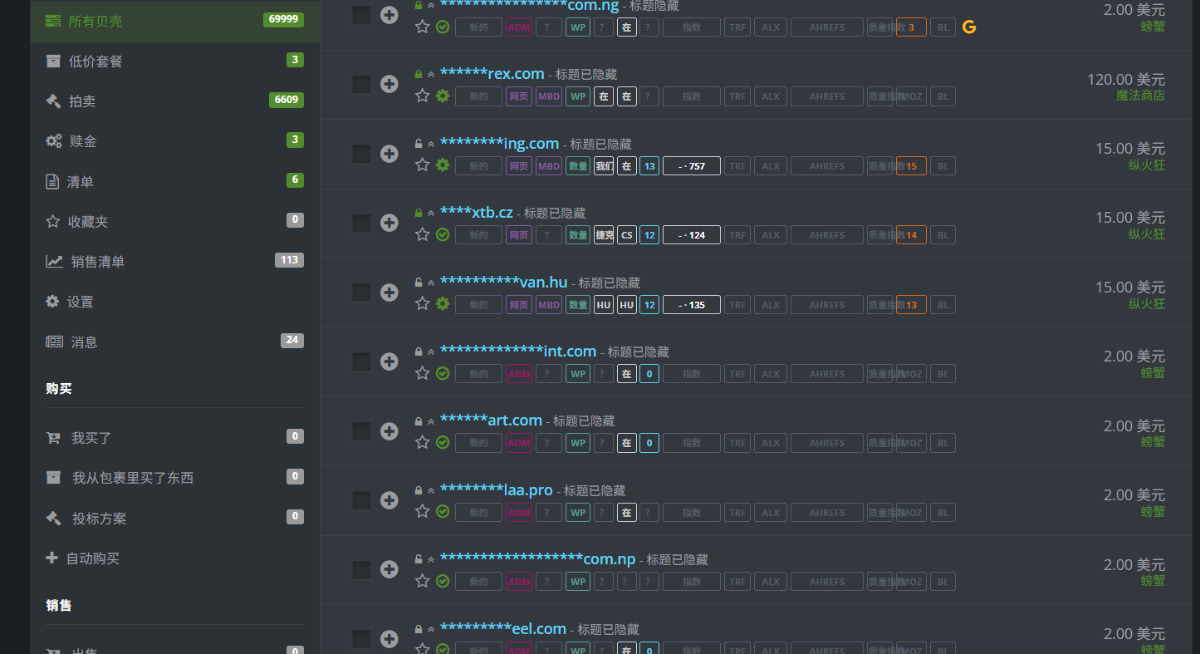The image size is (1200, 654).
Task: Star the laa.pro listing
Action: [422, 512]
